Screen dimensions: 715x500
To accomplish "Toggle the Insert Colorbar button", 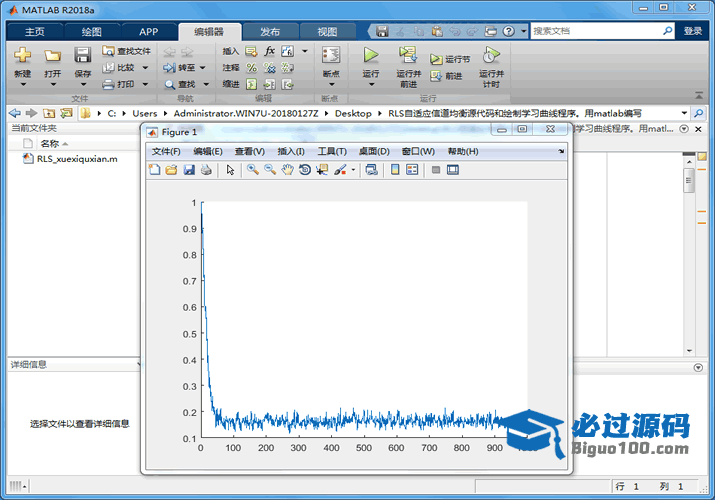I will pyautogui.click(x=395, y=170).
